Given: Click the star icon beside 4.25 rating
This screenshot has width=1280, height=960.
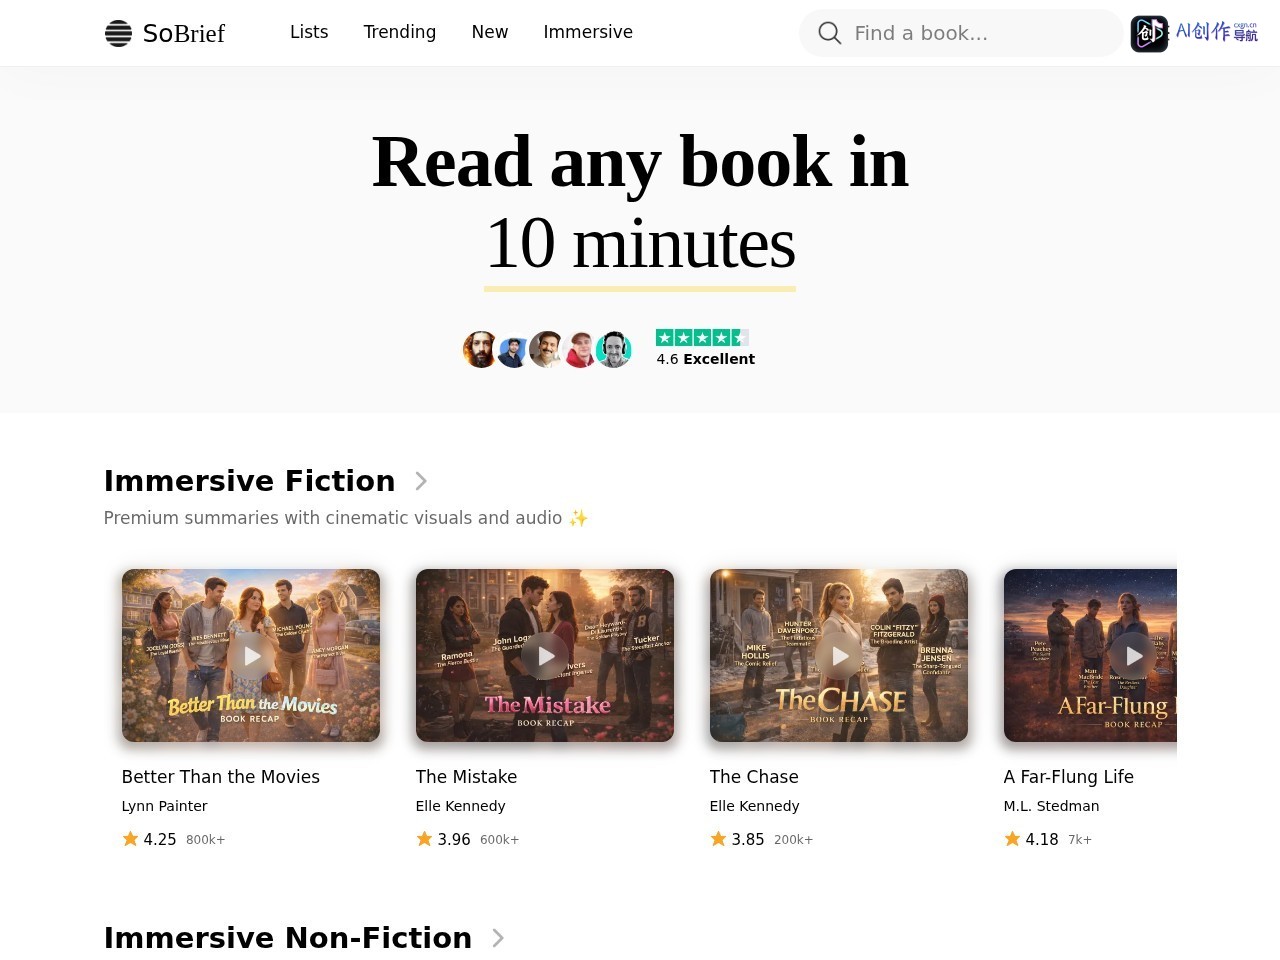Looking at the screenshot, I should tap(130, 839).
